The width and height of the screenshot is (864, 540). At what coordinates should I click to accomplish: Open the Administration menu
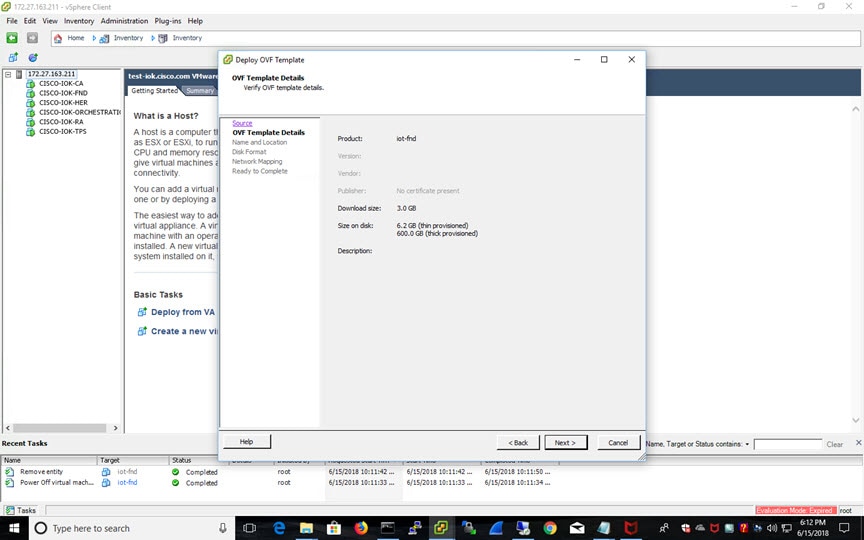click(124, 21)
